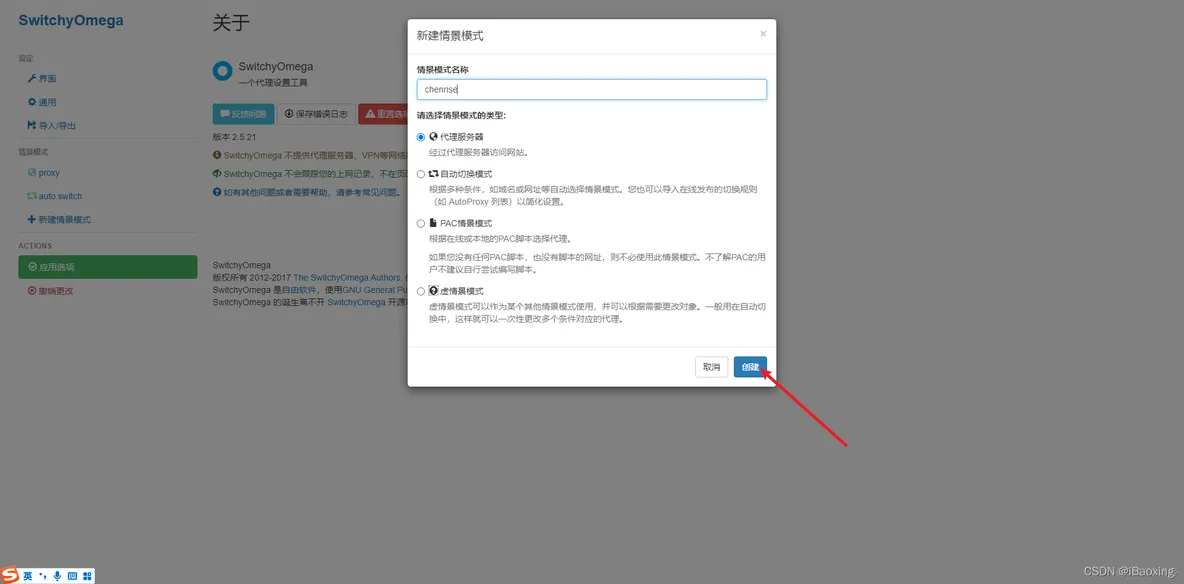This screenshot has width=1184, height=584.
Task: Click the 请选择情景模式的类型 label
Action: click(461, 116)
